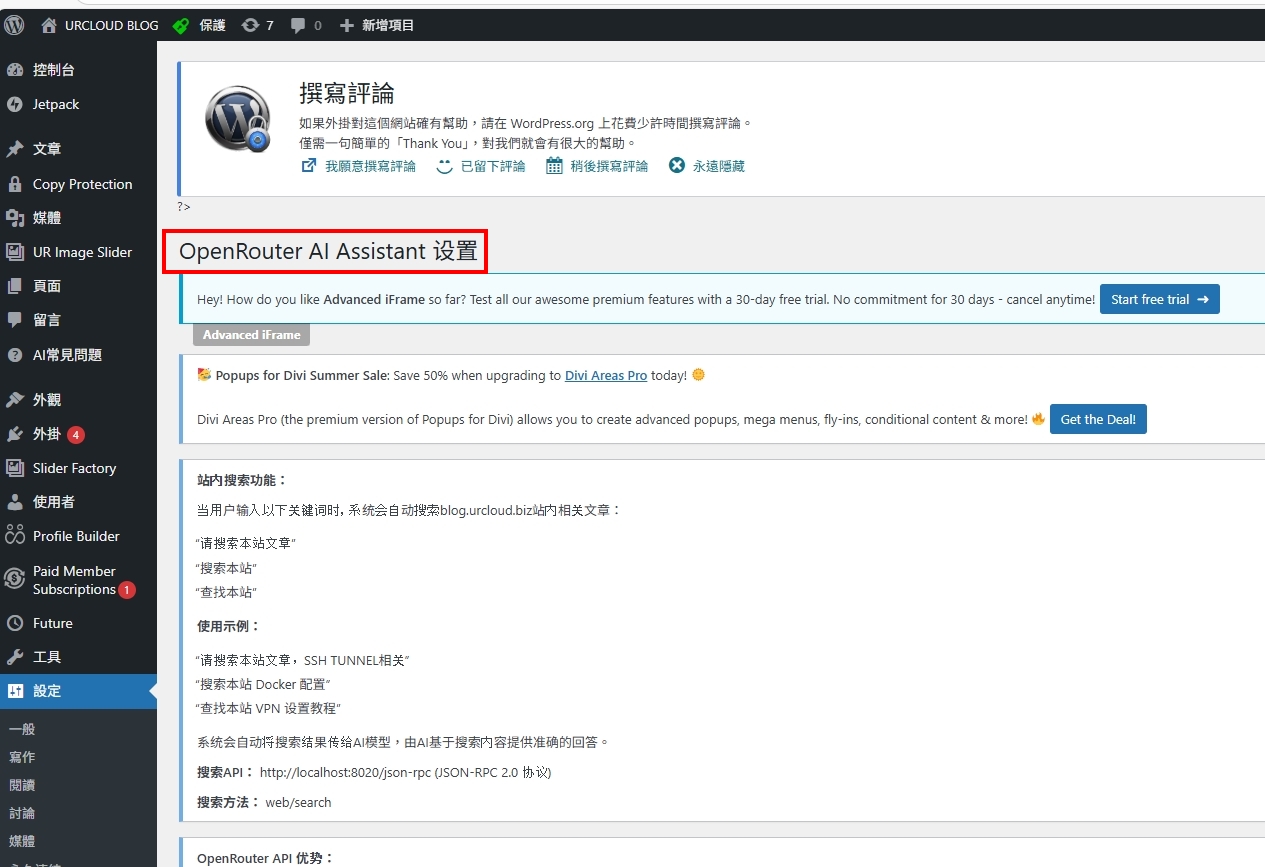Click the Get the Deal! button
Image resolution: width=1265 pixels, height=867 pixels.
(x=1098, y=419)
